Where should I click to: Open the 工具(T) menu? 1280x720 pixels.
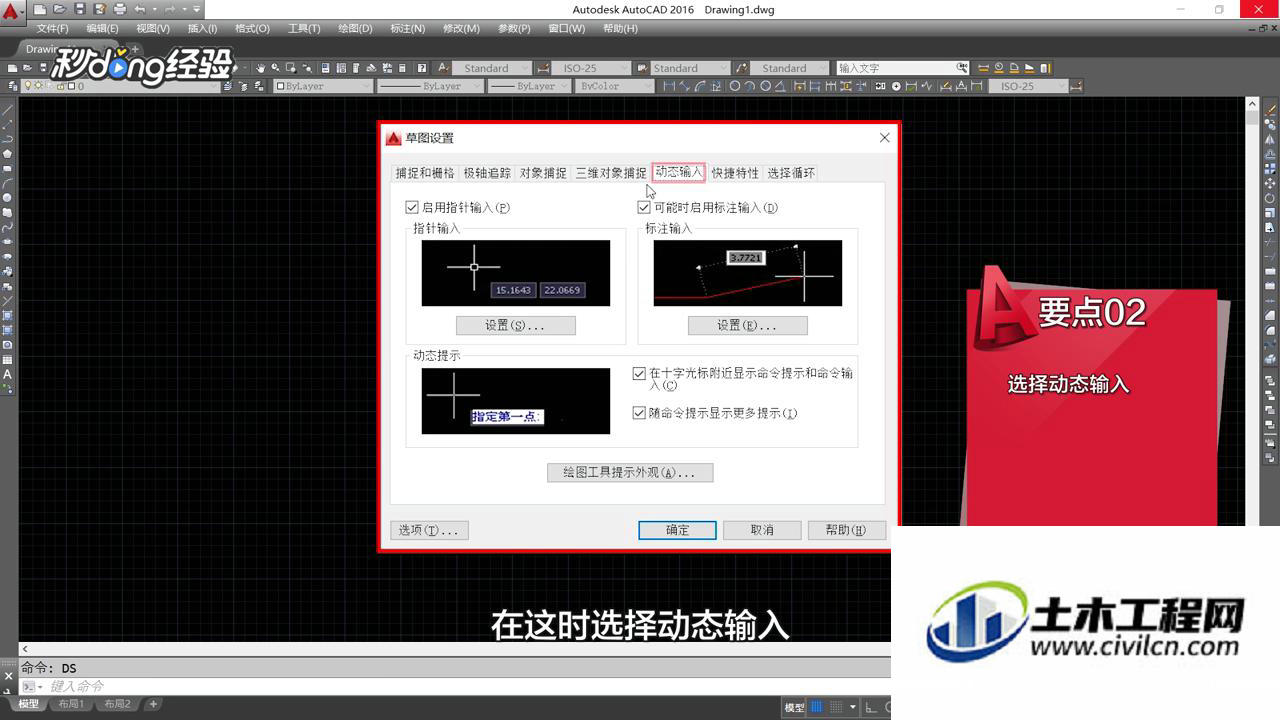point(304,29)
